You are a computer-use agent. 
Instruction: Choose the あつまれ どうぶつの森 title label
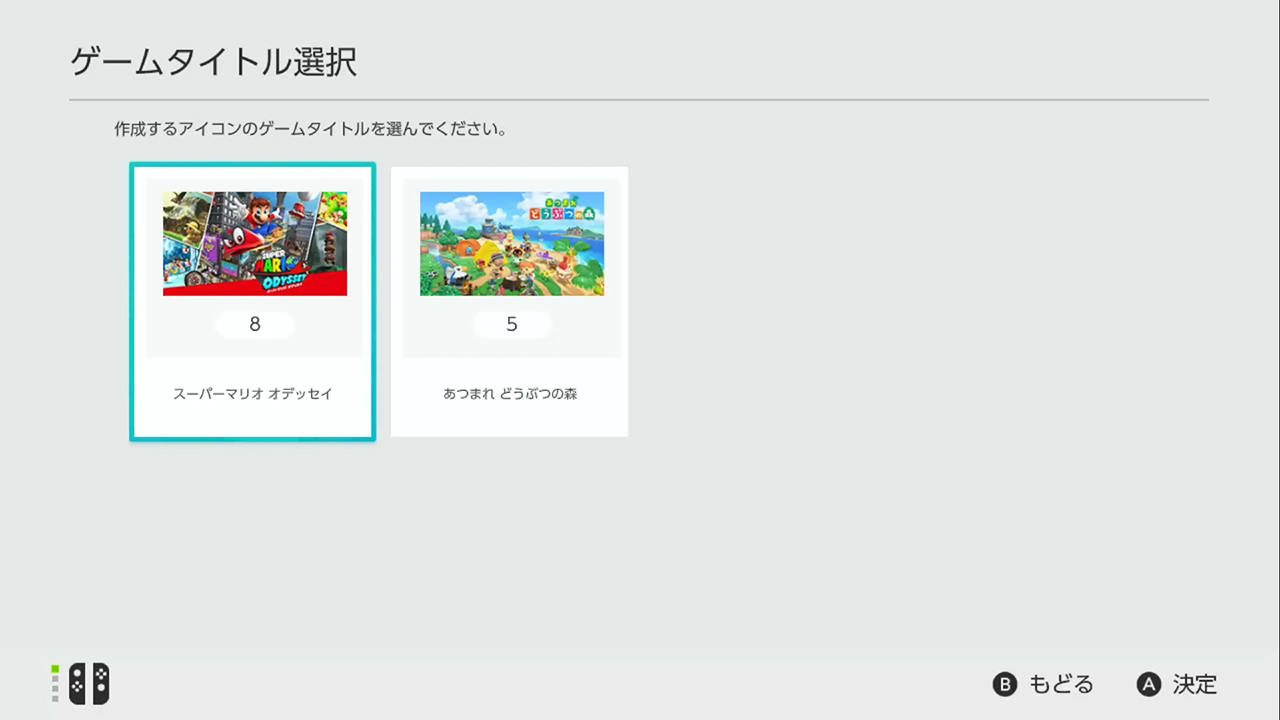(510, 394)
